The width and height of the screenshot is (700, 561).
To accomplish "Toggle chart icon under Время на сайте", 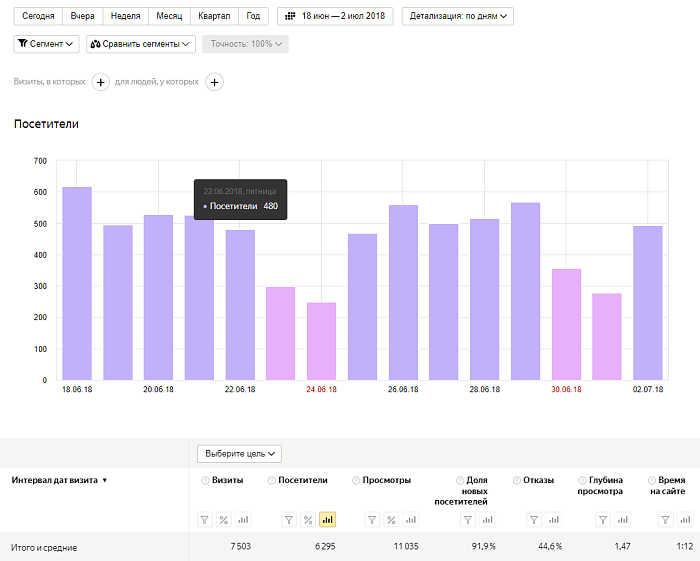I will [685, 520].
